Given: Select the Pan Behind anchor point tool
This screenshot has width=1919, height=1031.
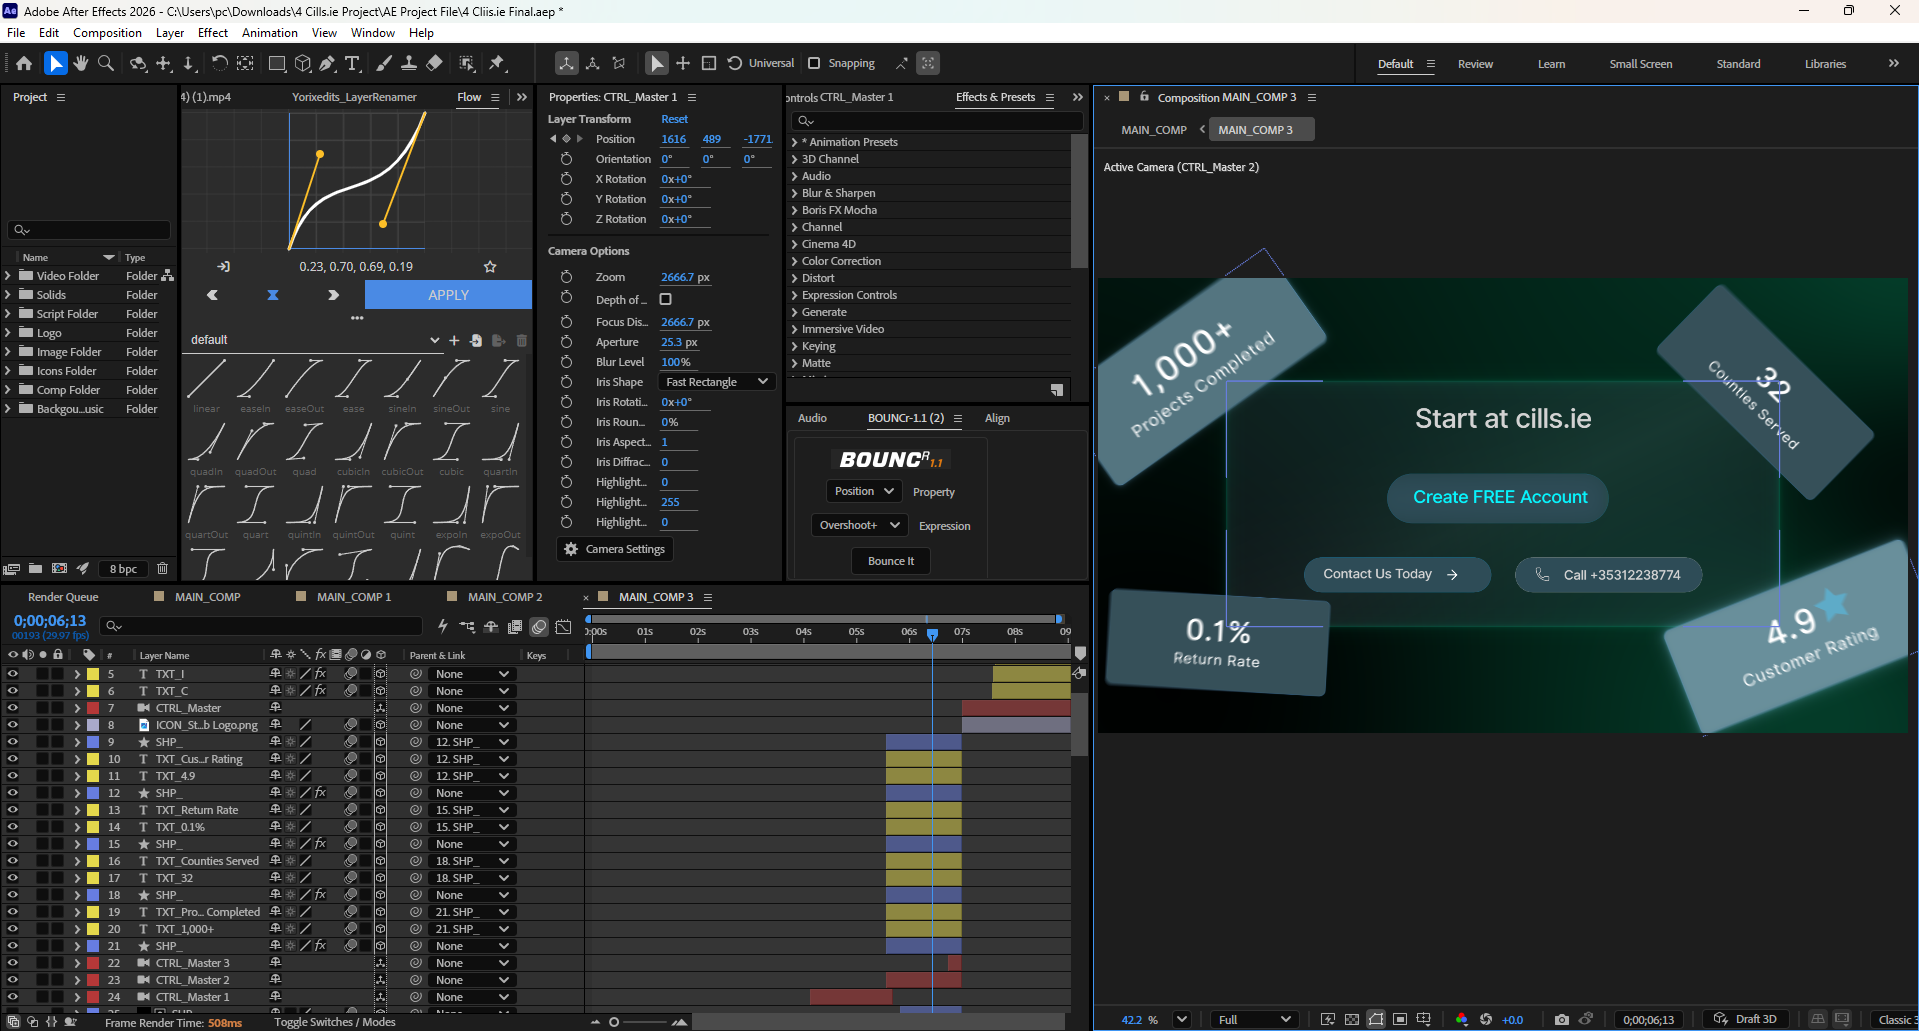Looking at the screenshot, I should (x=245, y=63).
